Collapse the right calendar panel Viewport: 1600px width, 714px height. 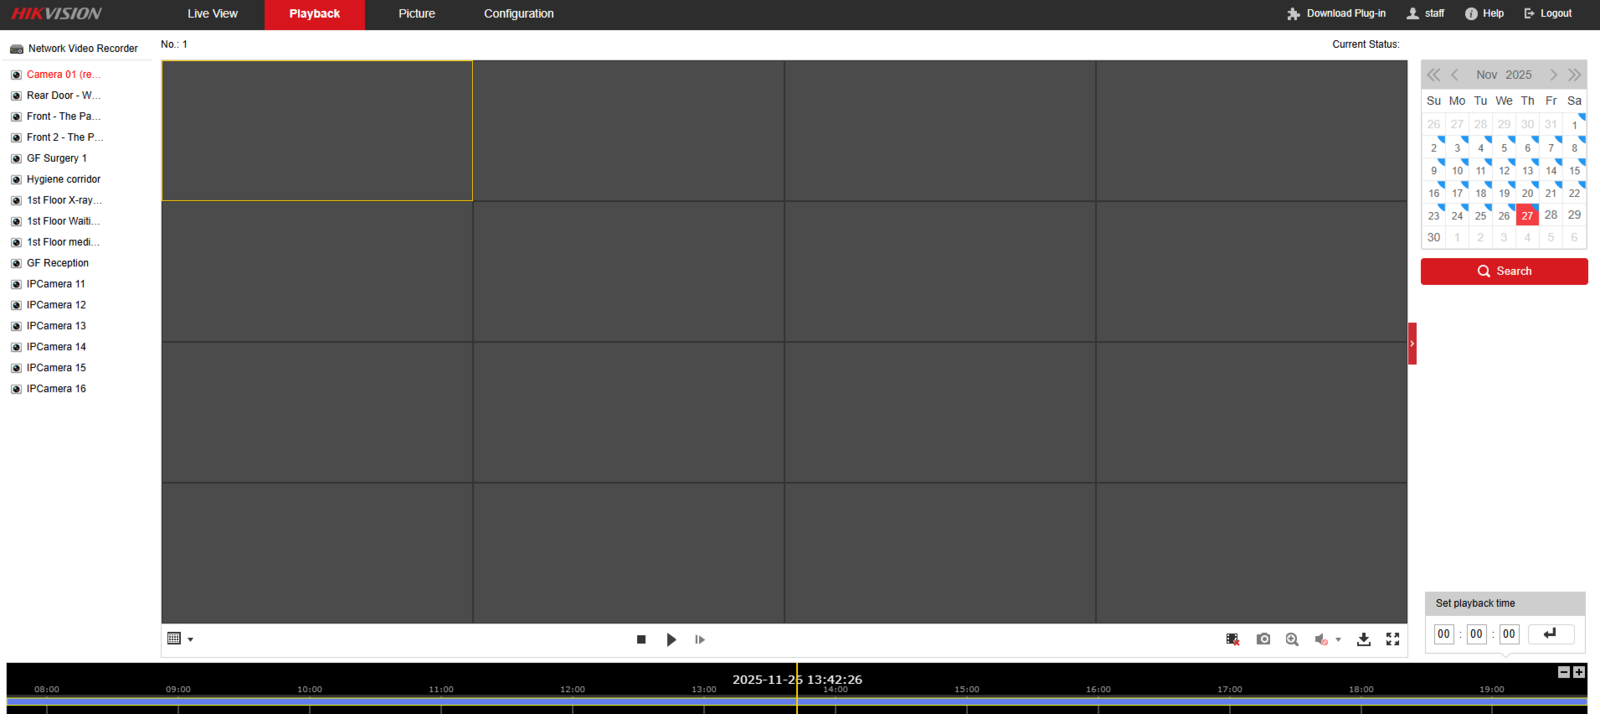(x=1412, y=343)
